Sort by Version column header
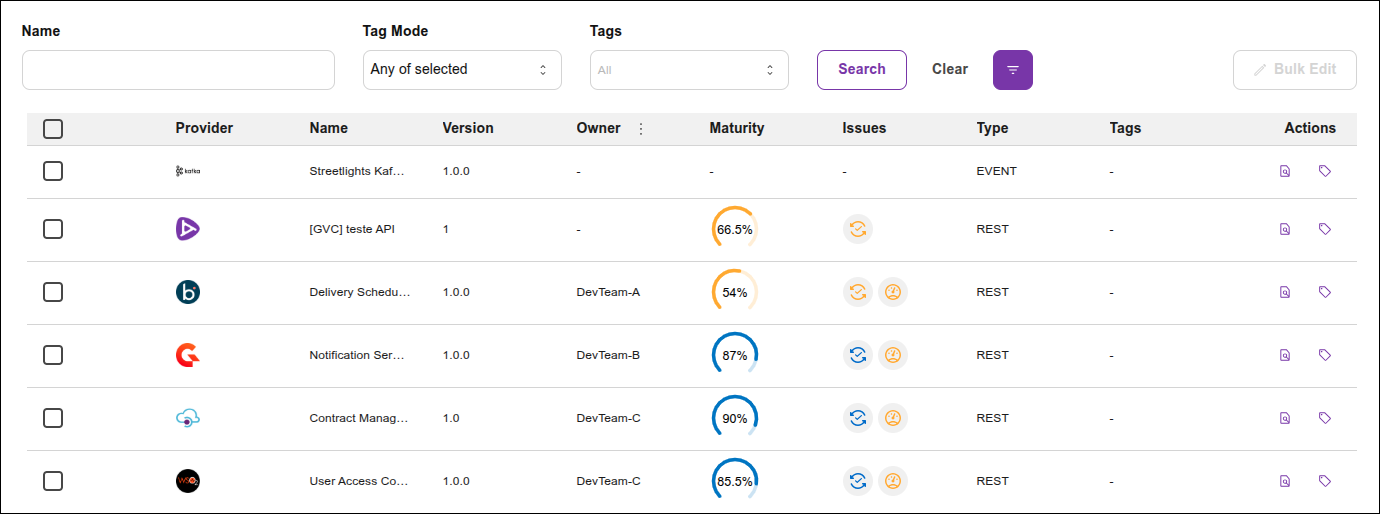Image resolution: width=1380 pixels, height=514 pixels. [468, 128]
